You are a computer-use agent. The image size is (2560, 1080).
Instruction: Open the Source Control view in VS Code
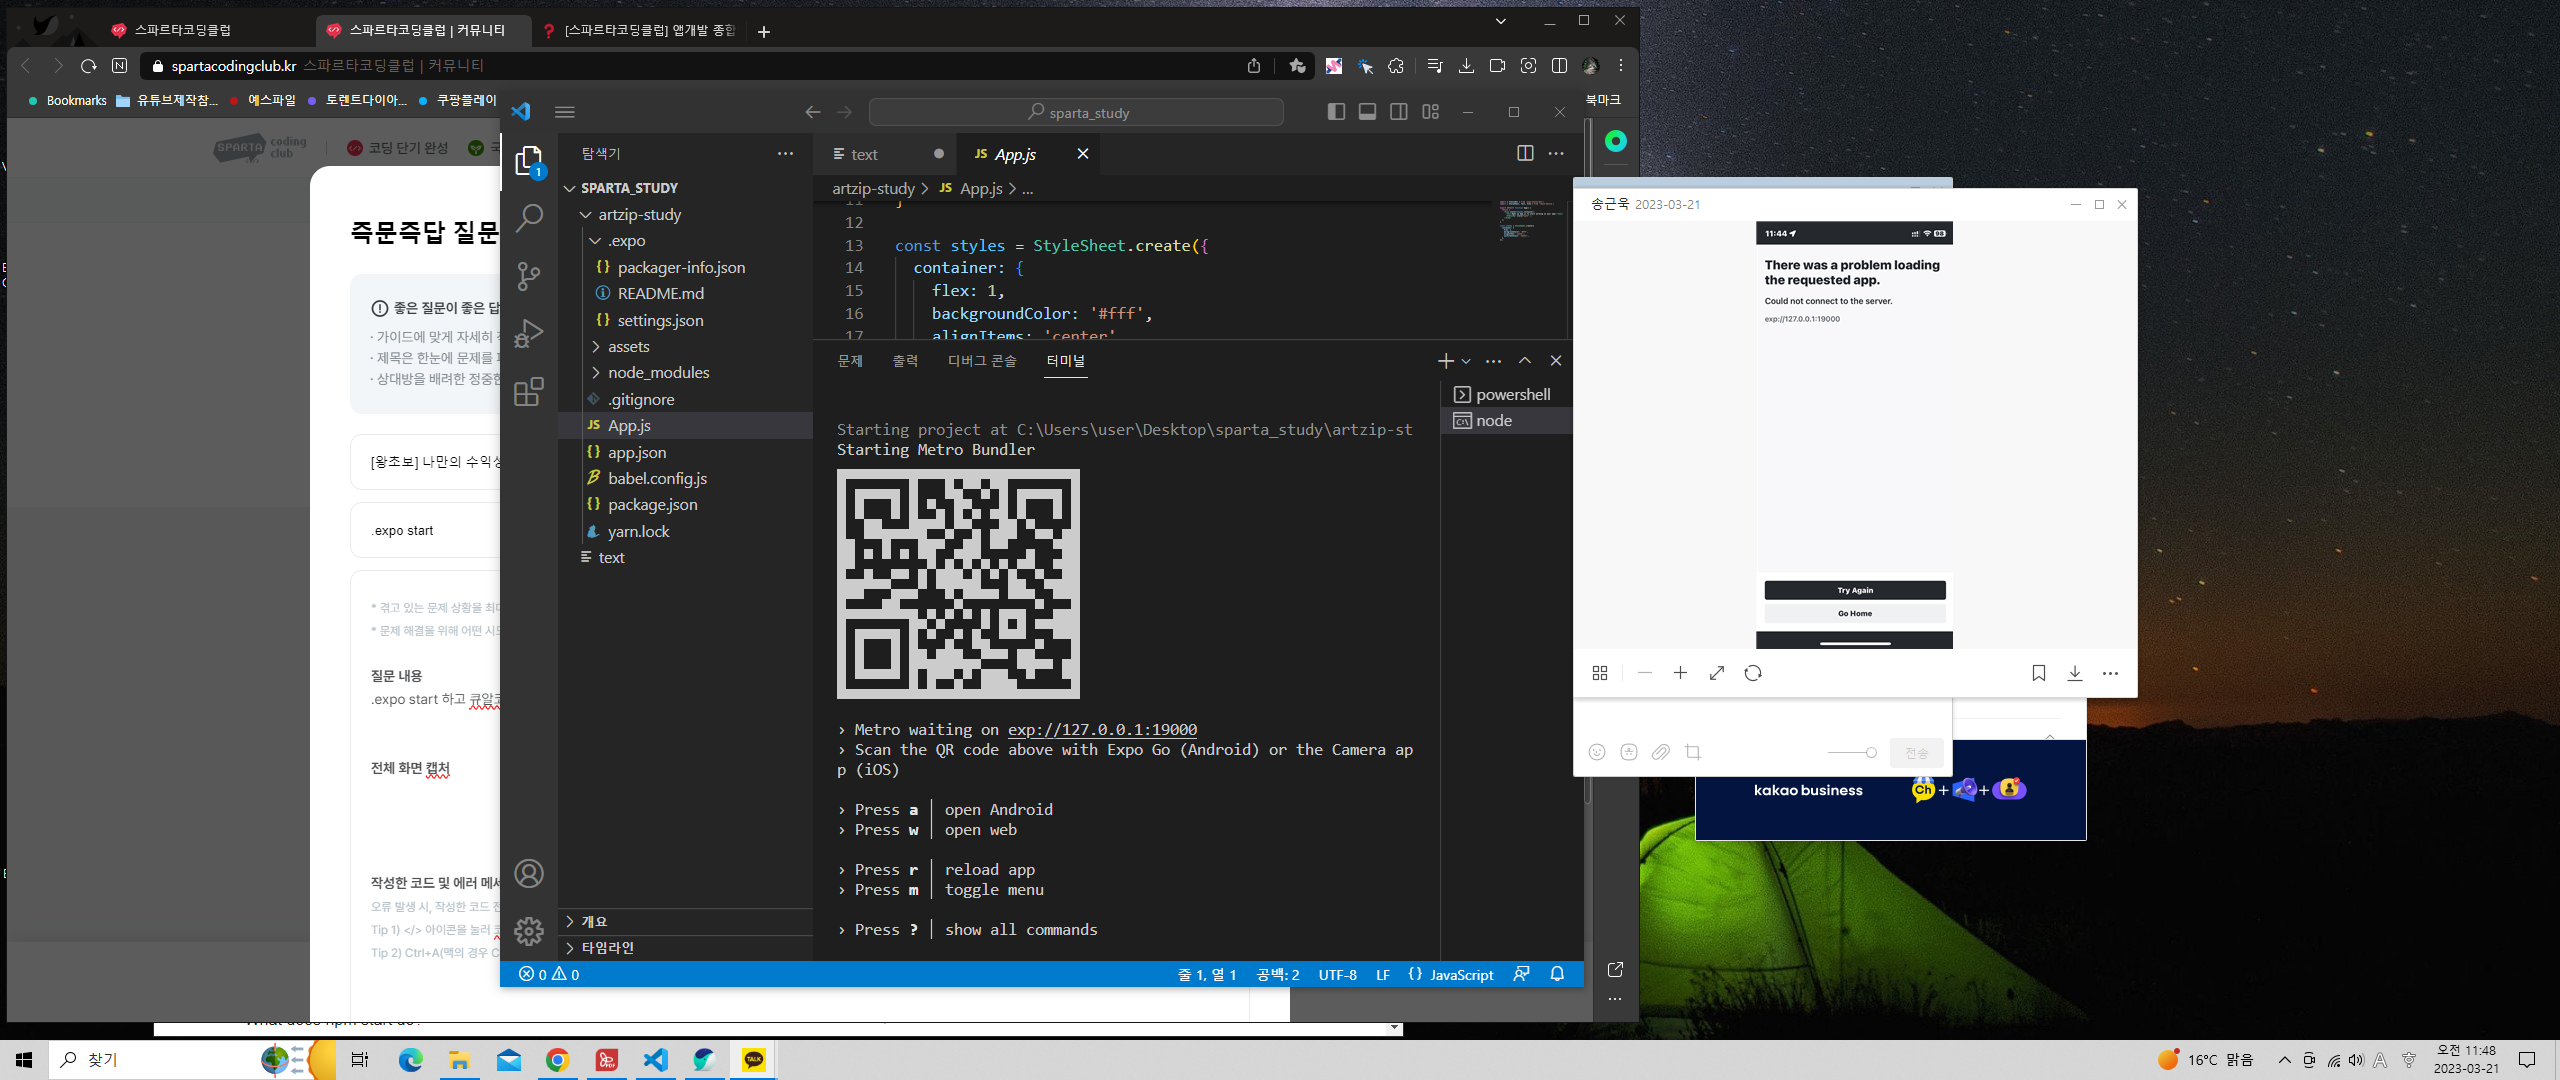528,276
